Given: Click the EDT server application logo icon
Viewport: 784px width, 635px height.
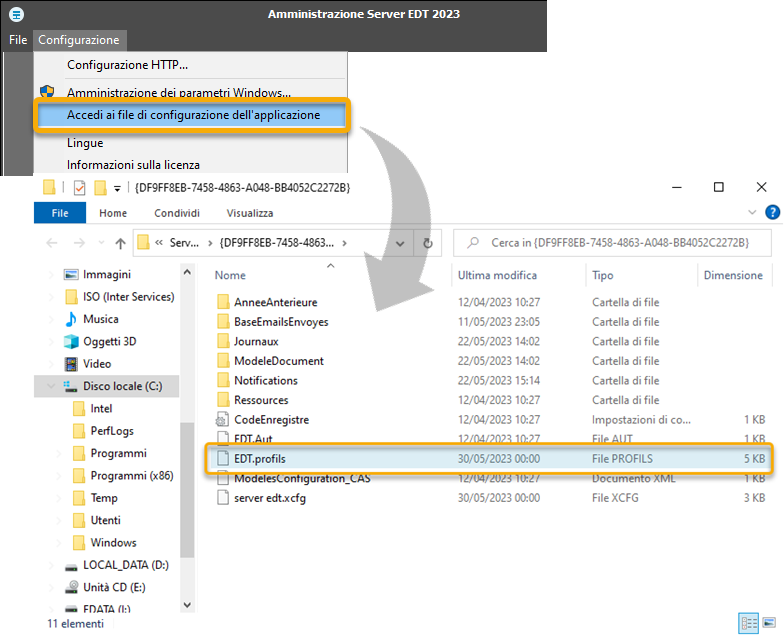Looking at the screenshot, I should 16,14.
